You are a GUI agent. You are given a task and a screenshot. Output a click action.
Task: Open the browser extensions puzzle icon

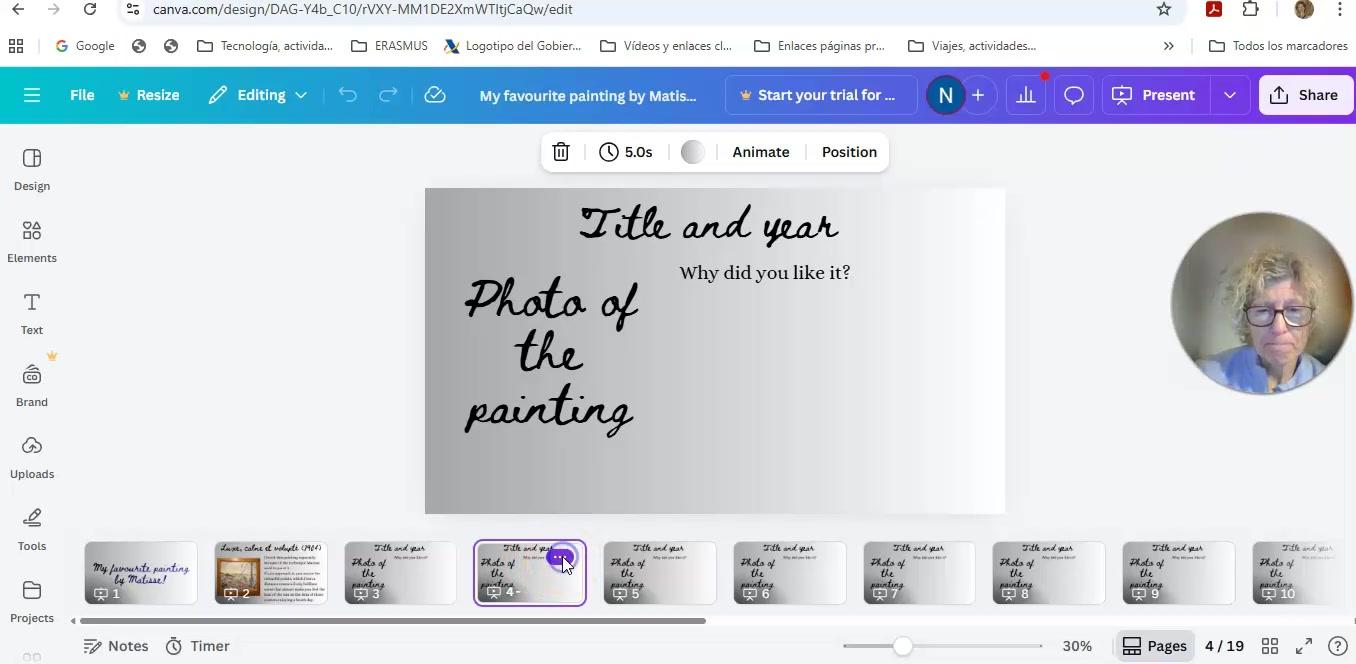(1251, 9)
